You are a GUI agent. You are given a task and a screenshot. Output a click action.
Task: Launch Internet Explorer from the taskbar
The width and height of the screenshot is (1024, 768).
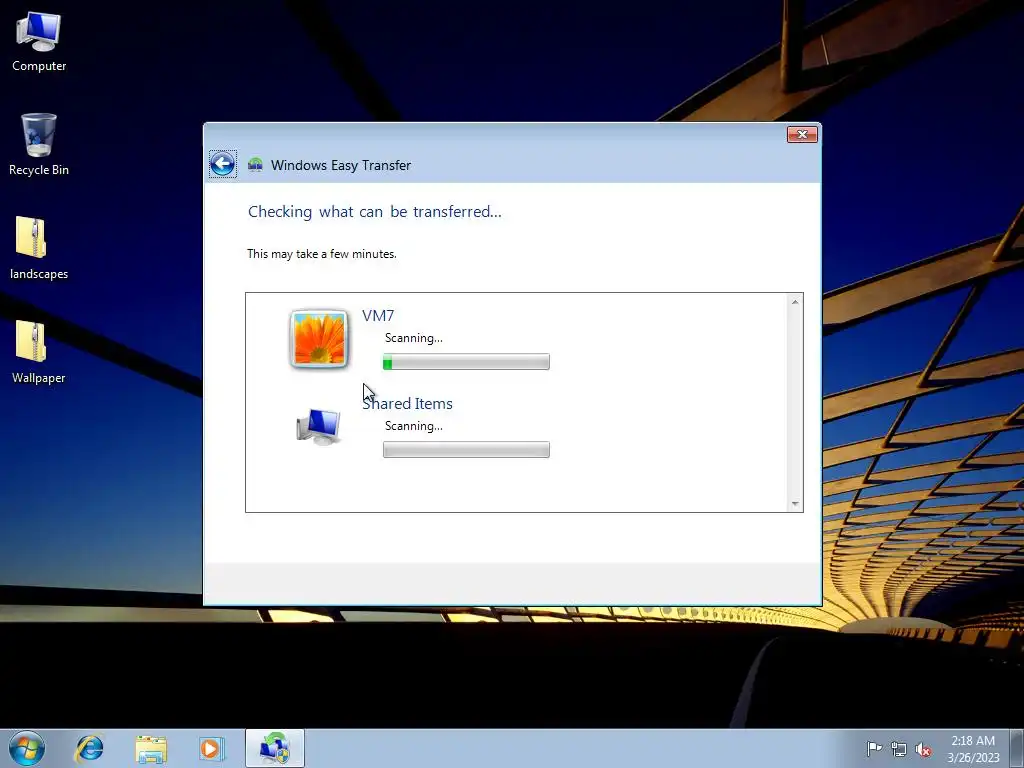click(89, 748)
